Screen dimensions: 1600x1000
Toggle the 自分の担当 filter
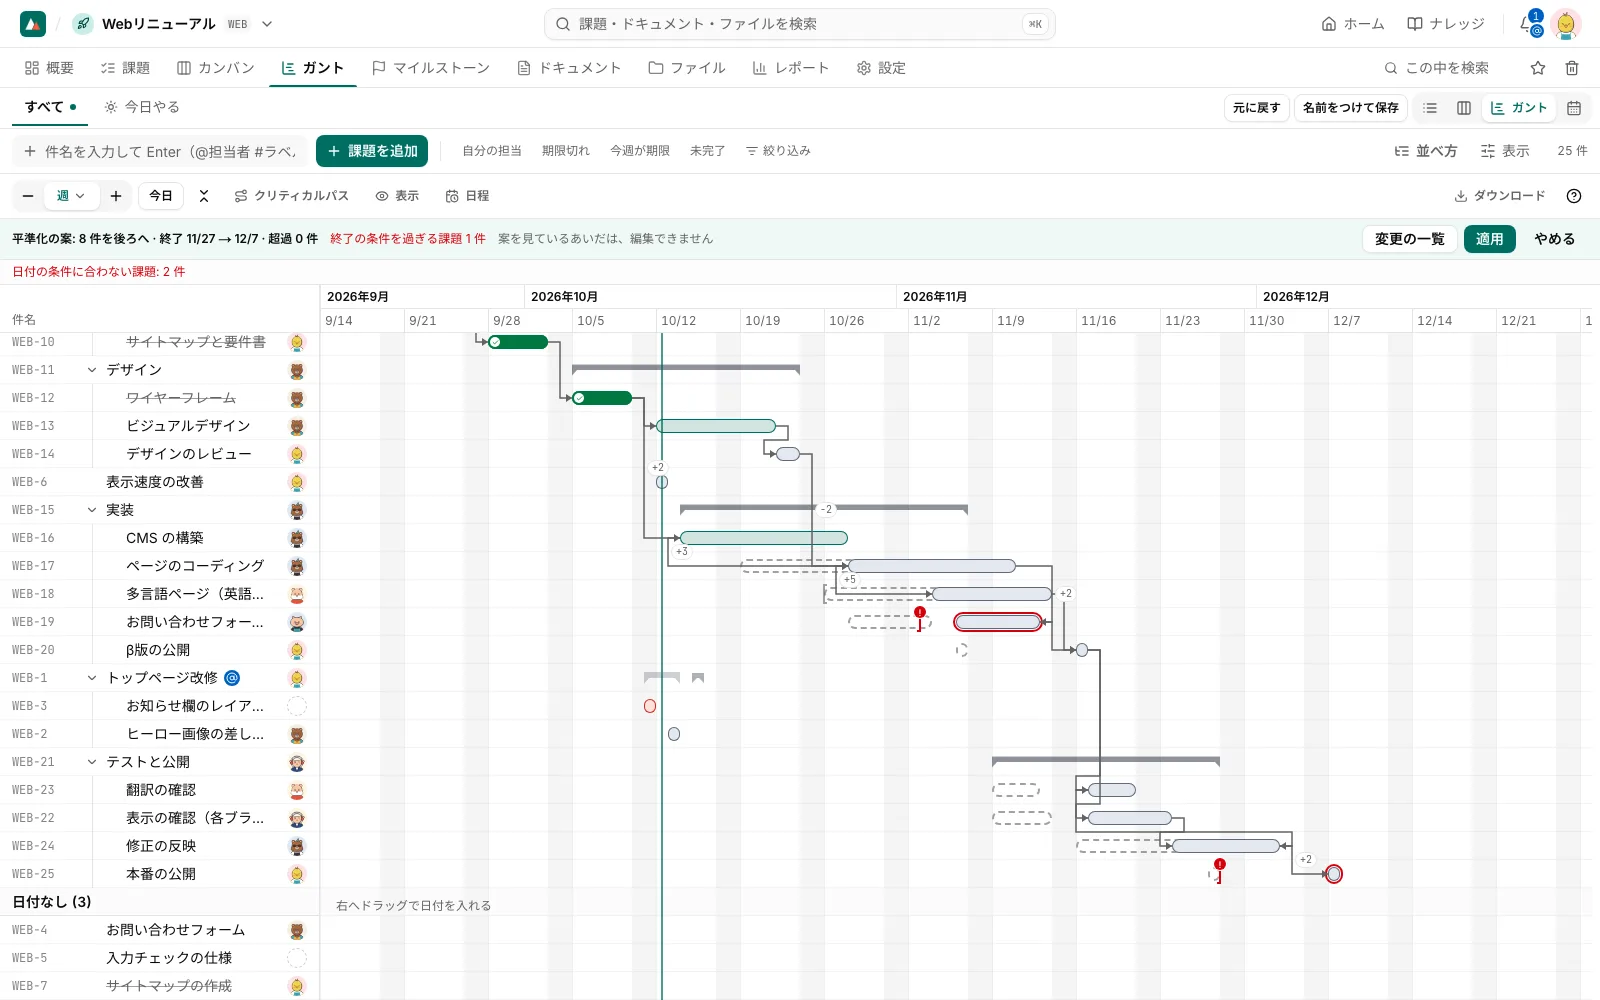[x=492, y=151]
